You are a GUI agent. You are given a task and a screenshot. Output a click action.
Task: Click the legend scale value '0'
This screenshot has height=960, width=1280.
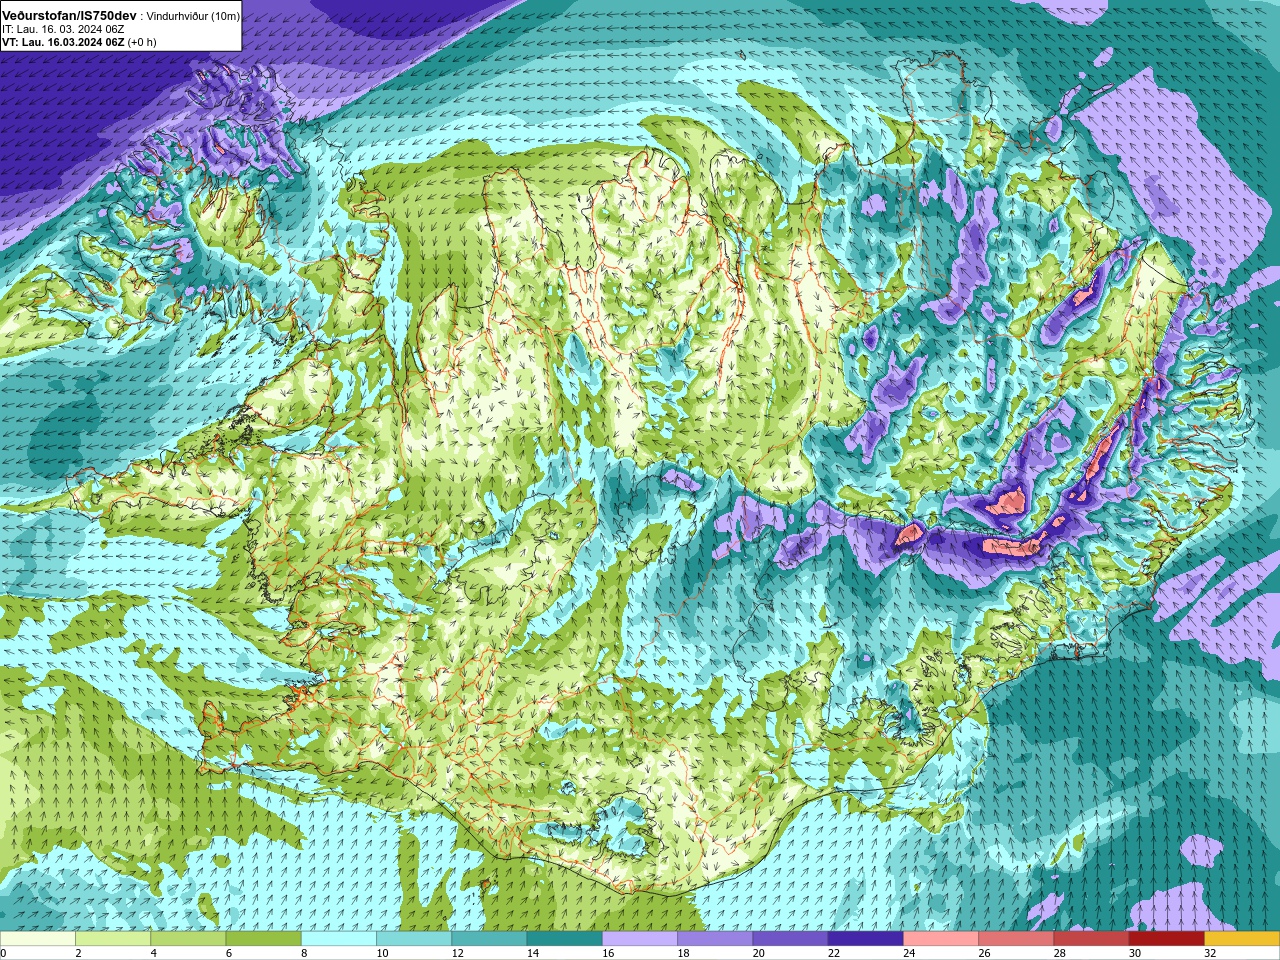[3, 953]
